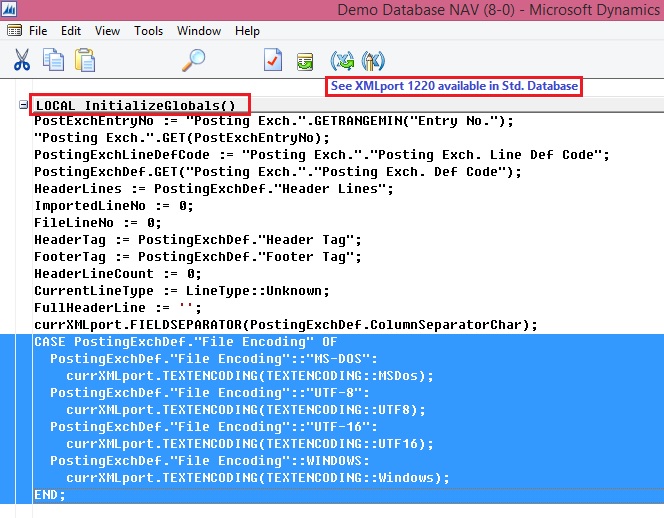
Task: Click the FullHeaderLine := '' line
Action: [x=118, y=307]
